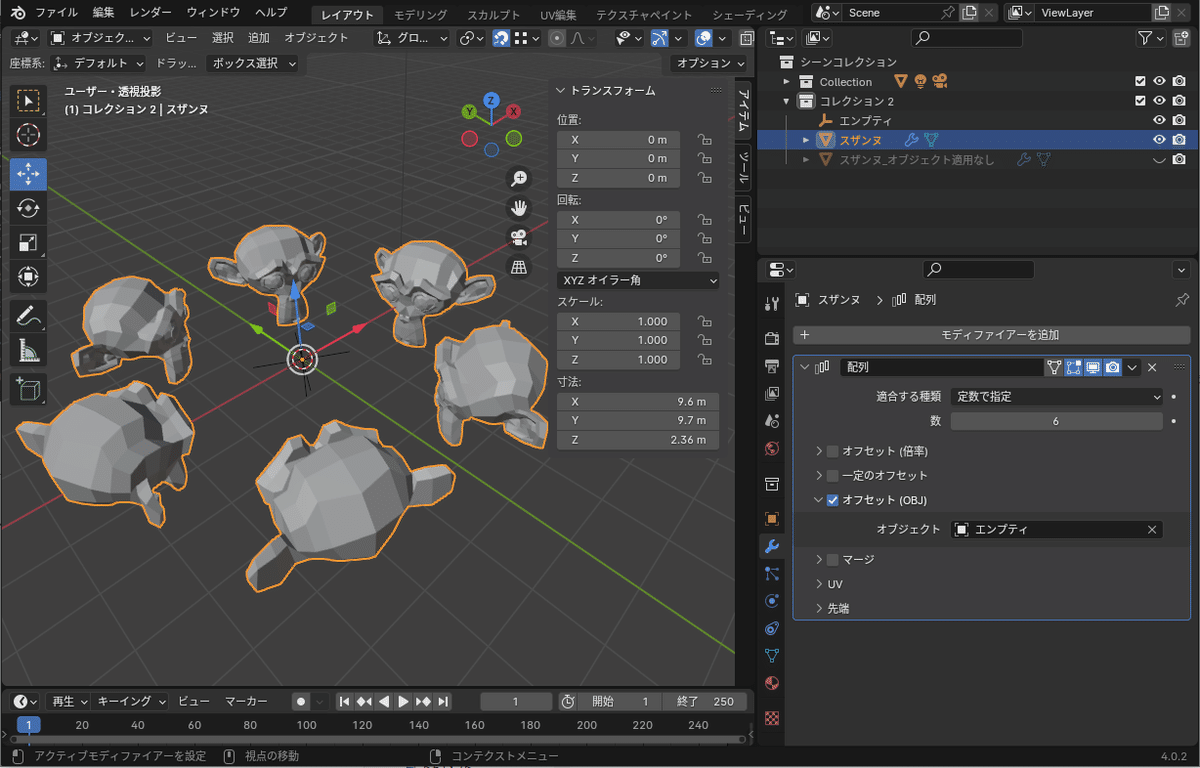
Task: Open the Object properties orange square tab
Action: click(771, 519)
